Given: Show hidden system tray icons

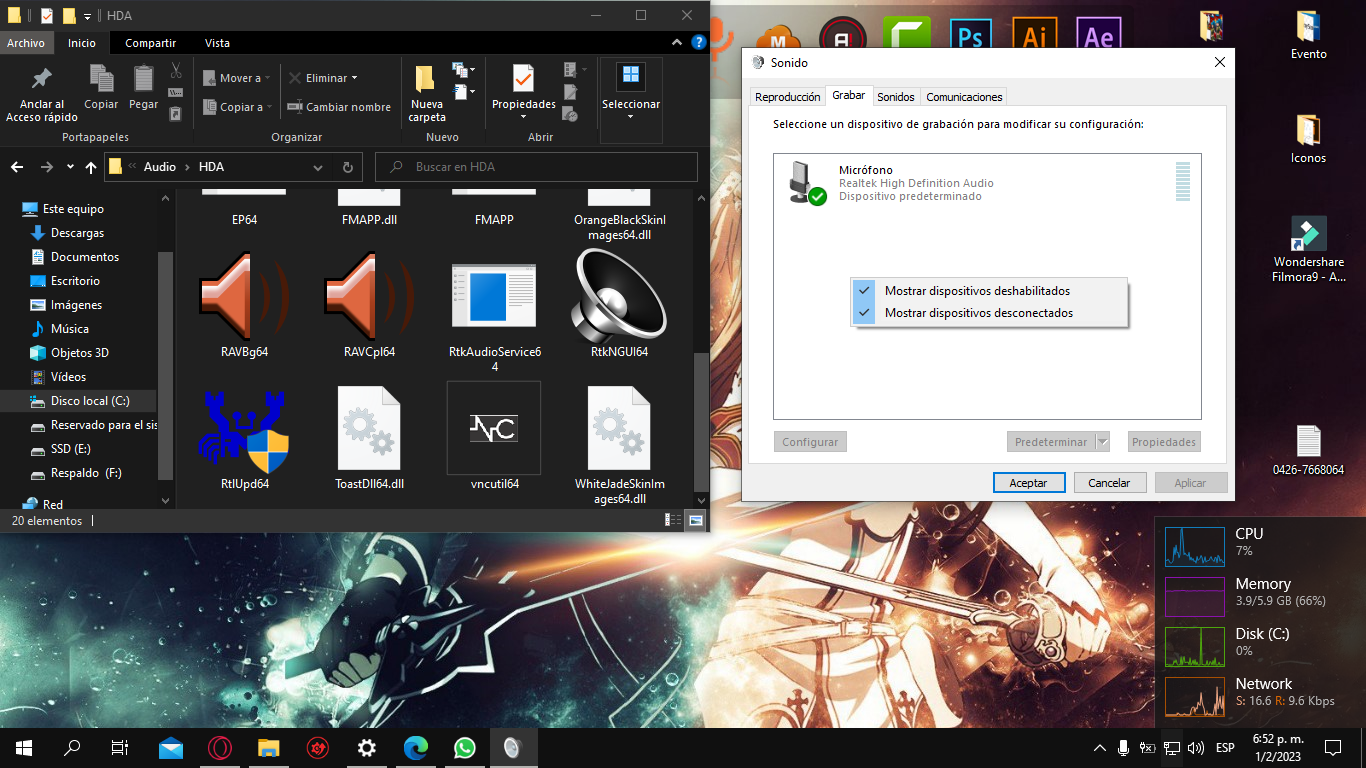Looking at the screenshot, I should point(1100,748).
